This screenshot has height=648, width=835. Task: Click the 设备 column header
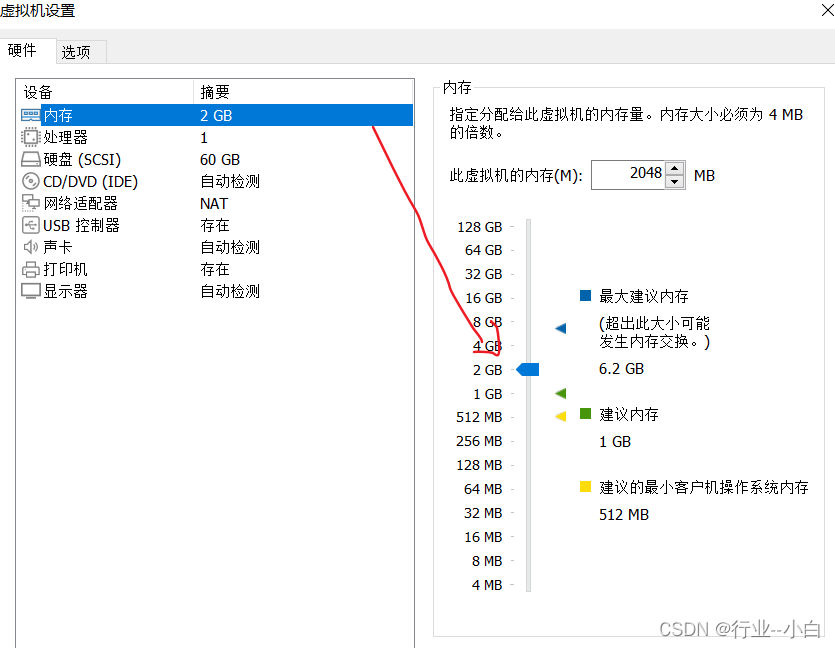(105, 92)
